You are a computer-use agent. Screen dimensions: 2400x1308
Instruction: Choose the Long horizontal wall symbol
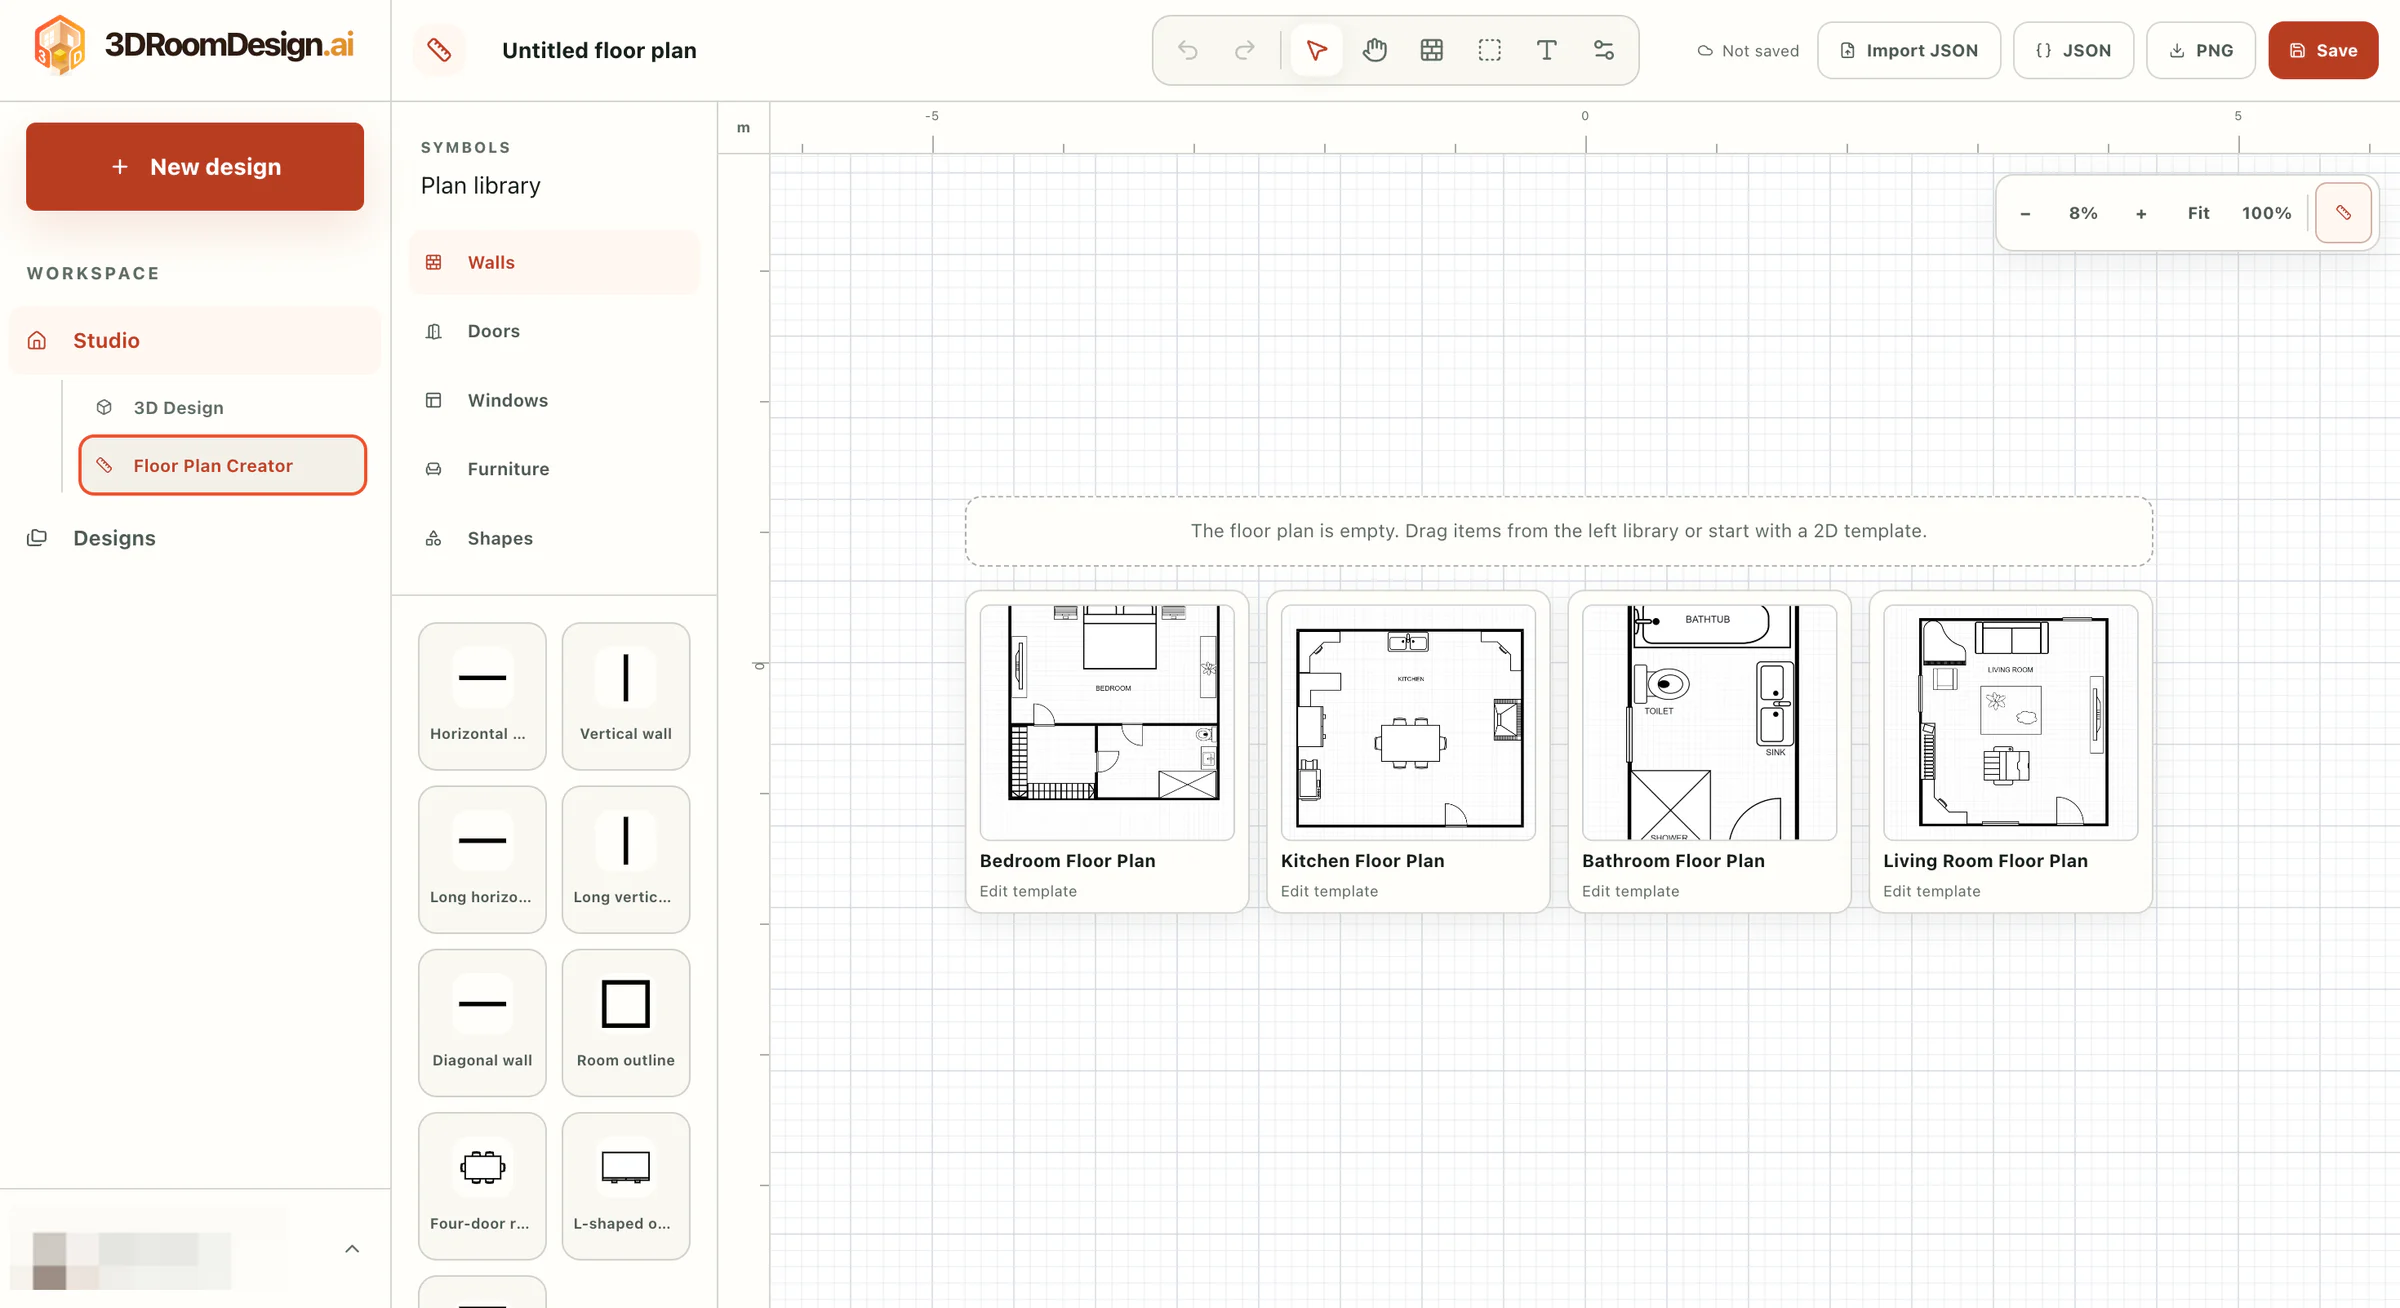point(482,859)
